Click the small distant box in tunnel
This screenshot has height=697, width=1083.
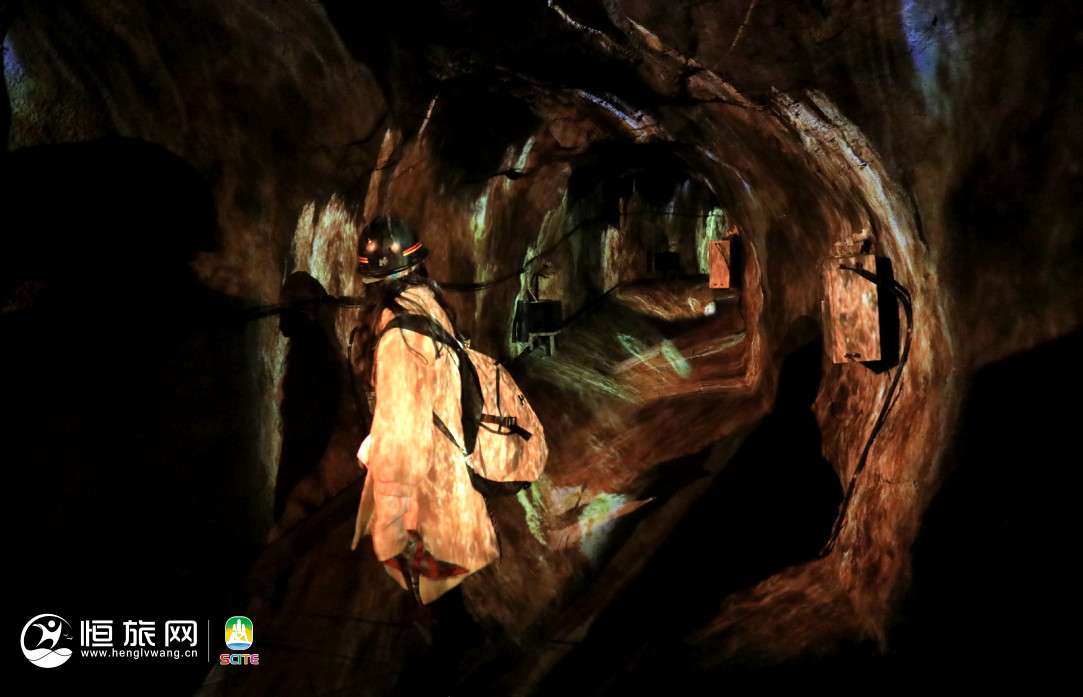[722, 263]
